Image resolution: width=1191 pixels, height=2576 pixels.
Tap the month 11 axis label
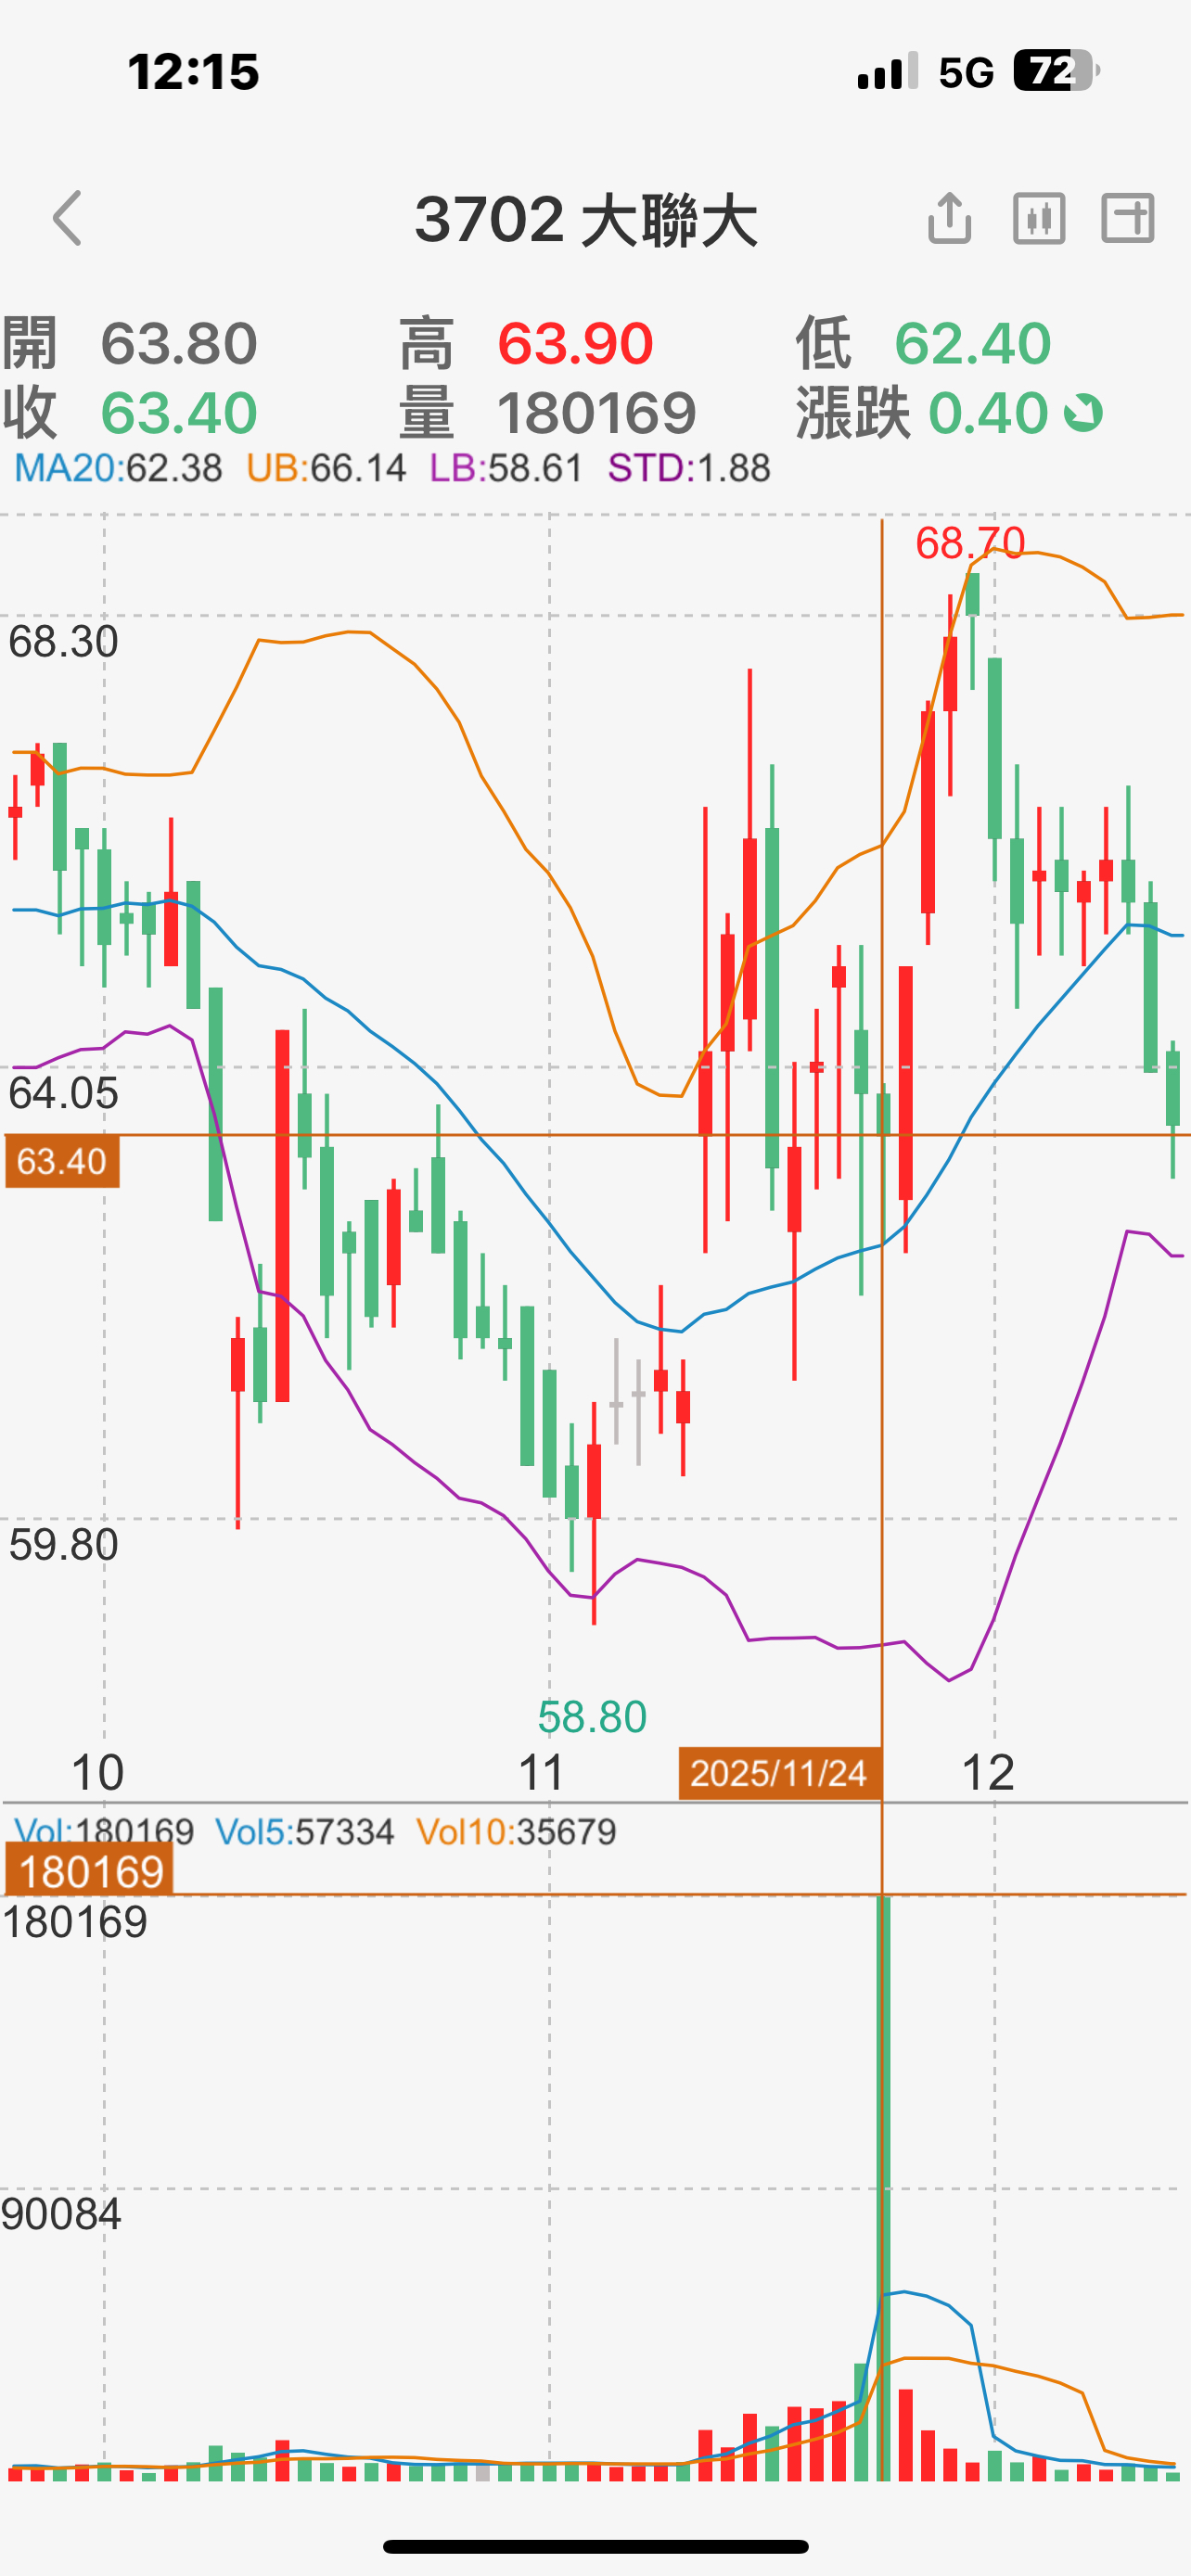(x=541, y=1773)
